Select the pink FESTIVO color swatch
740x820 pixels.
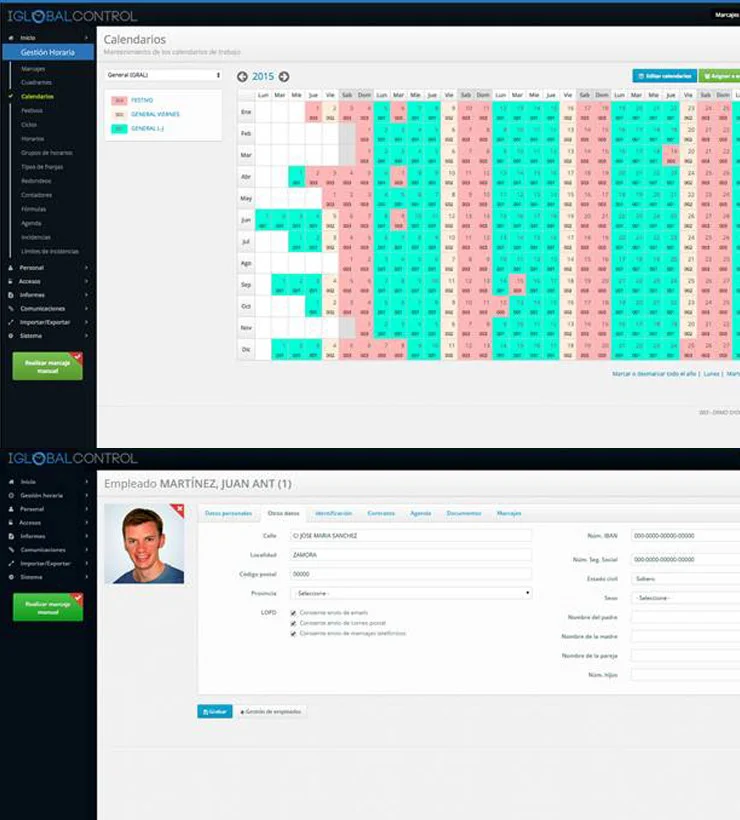pyautogui.click(x=120, y=101)
